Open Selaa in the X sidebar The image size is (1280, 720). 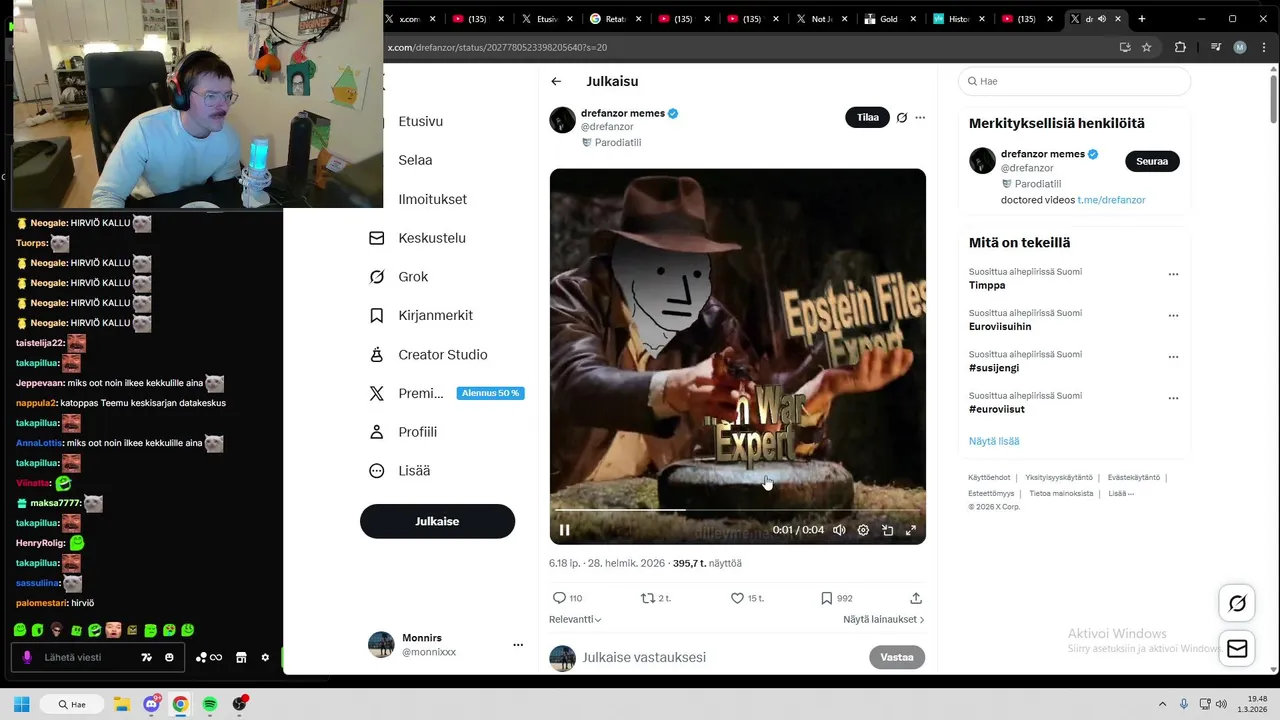tap(415, 160)
